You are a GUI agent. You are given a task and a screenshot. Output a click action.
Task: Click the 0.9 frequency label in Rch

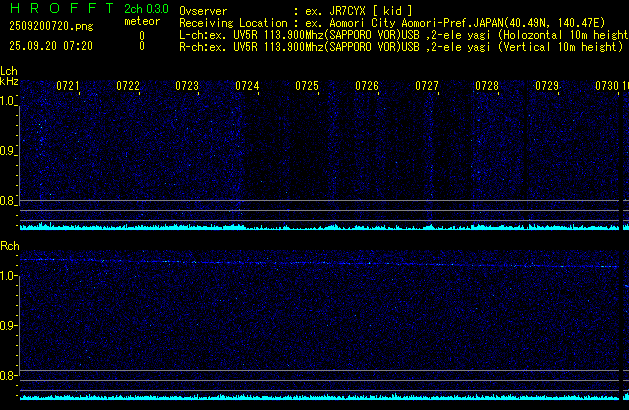click(x=8, y=326)
